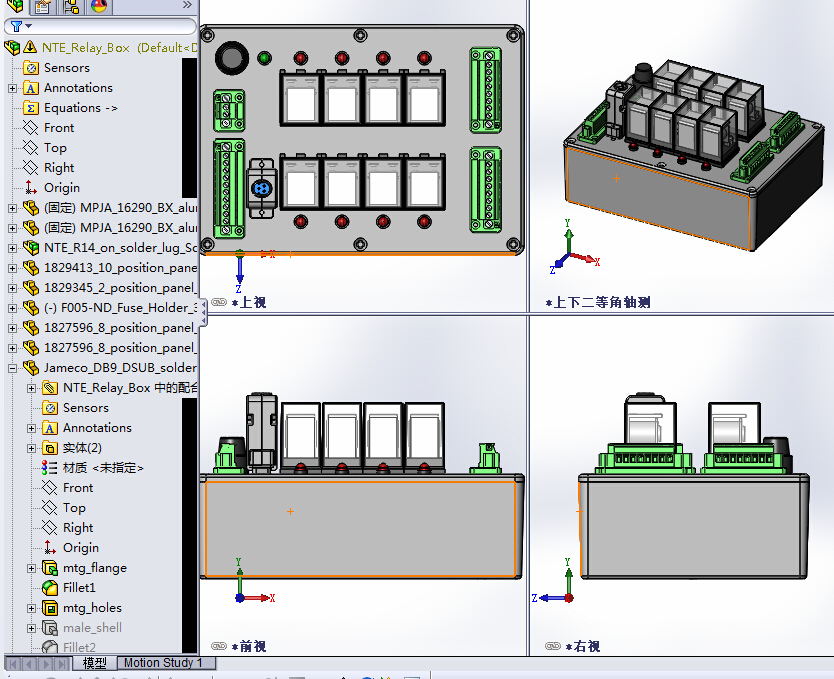Click the *前视 front view label
This screenshot has width=834, height=679.
pyautogui.click(x=249, y=647)
